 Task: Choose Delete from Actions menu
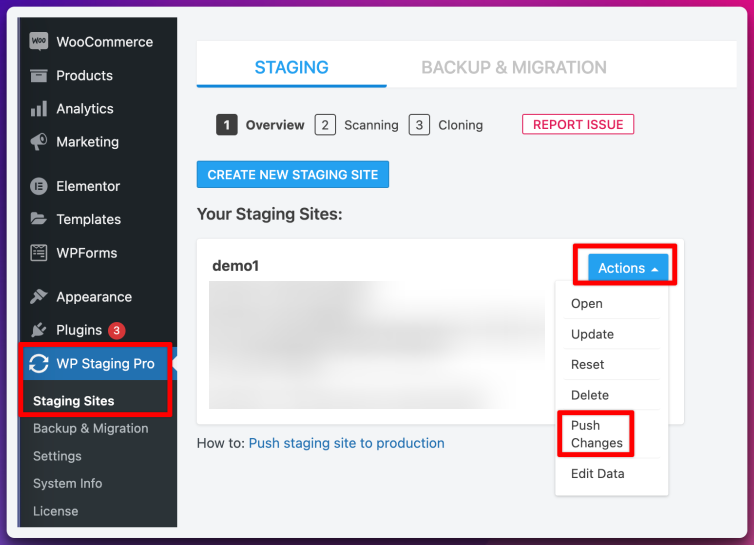612,395
